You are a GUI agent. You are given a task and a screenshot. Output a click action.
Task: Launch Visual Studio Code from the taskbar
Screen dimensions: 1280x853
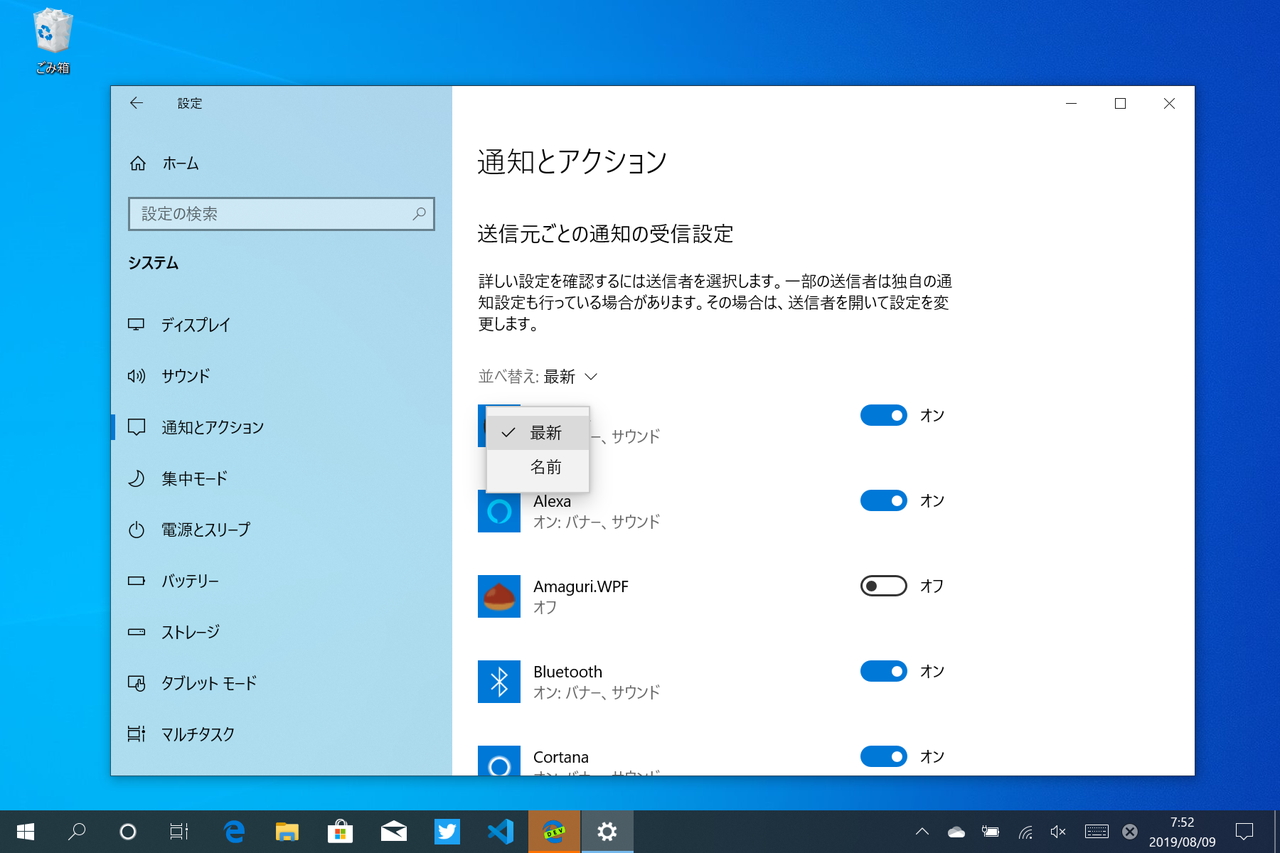pyautogui.click(x=500, y=831)
